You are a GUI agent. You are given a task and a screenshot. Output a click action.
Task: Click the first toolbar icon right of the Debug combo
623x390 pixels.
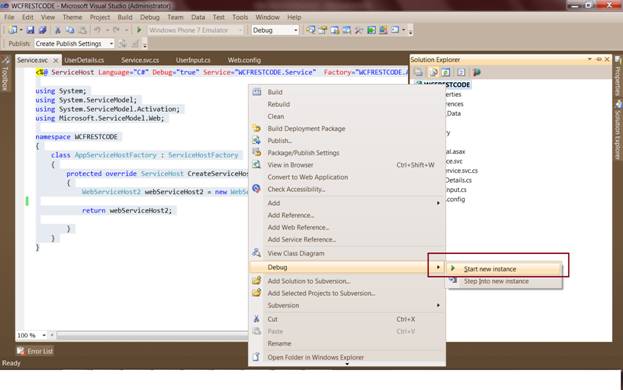click(310, 30)
